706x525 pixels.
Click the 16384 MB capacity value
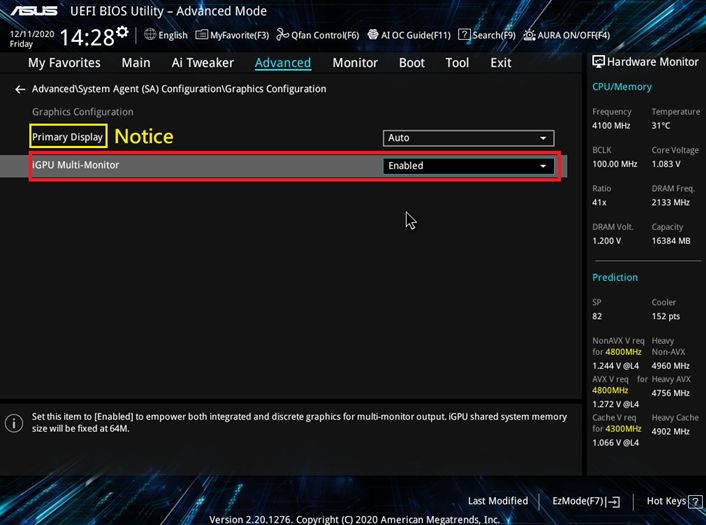click(671, 241)
